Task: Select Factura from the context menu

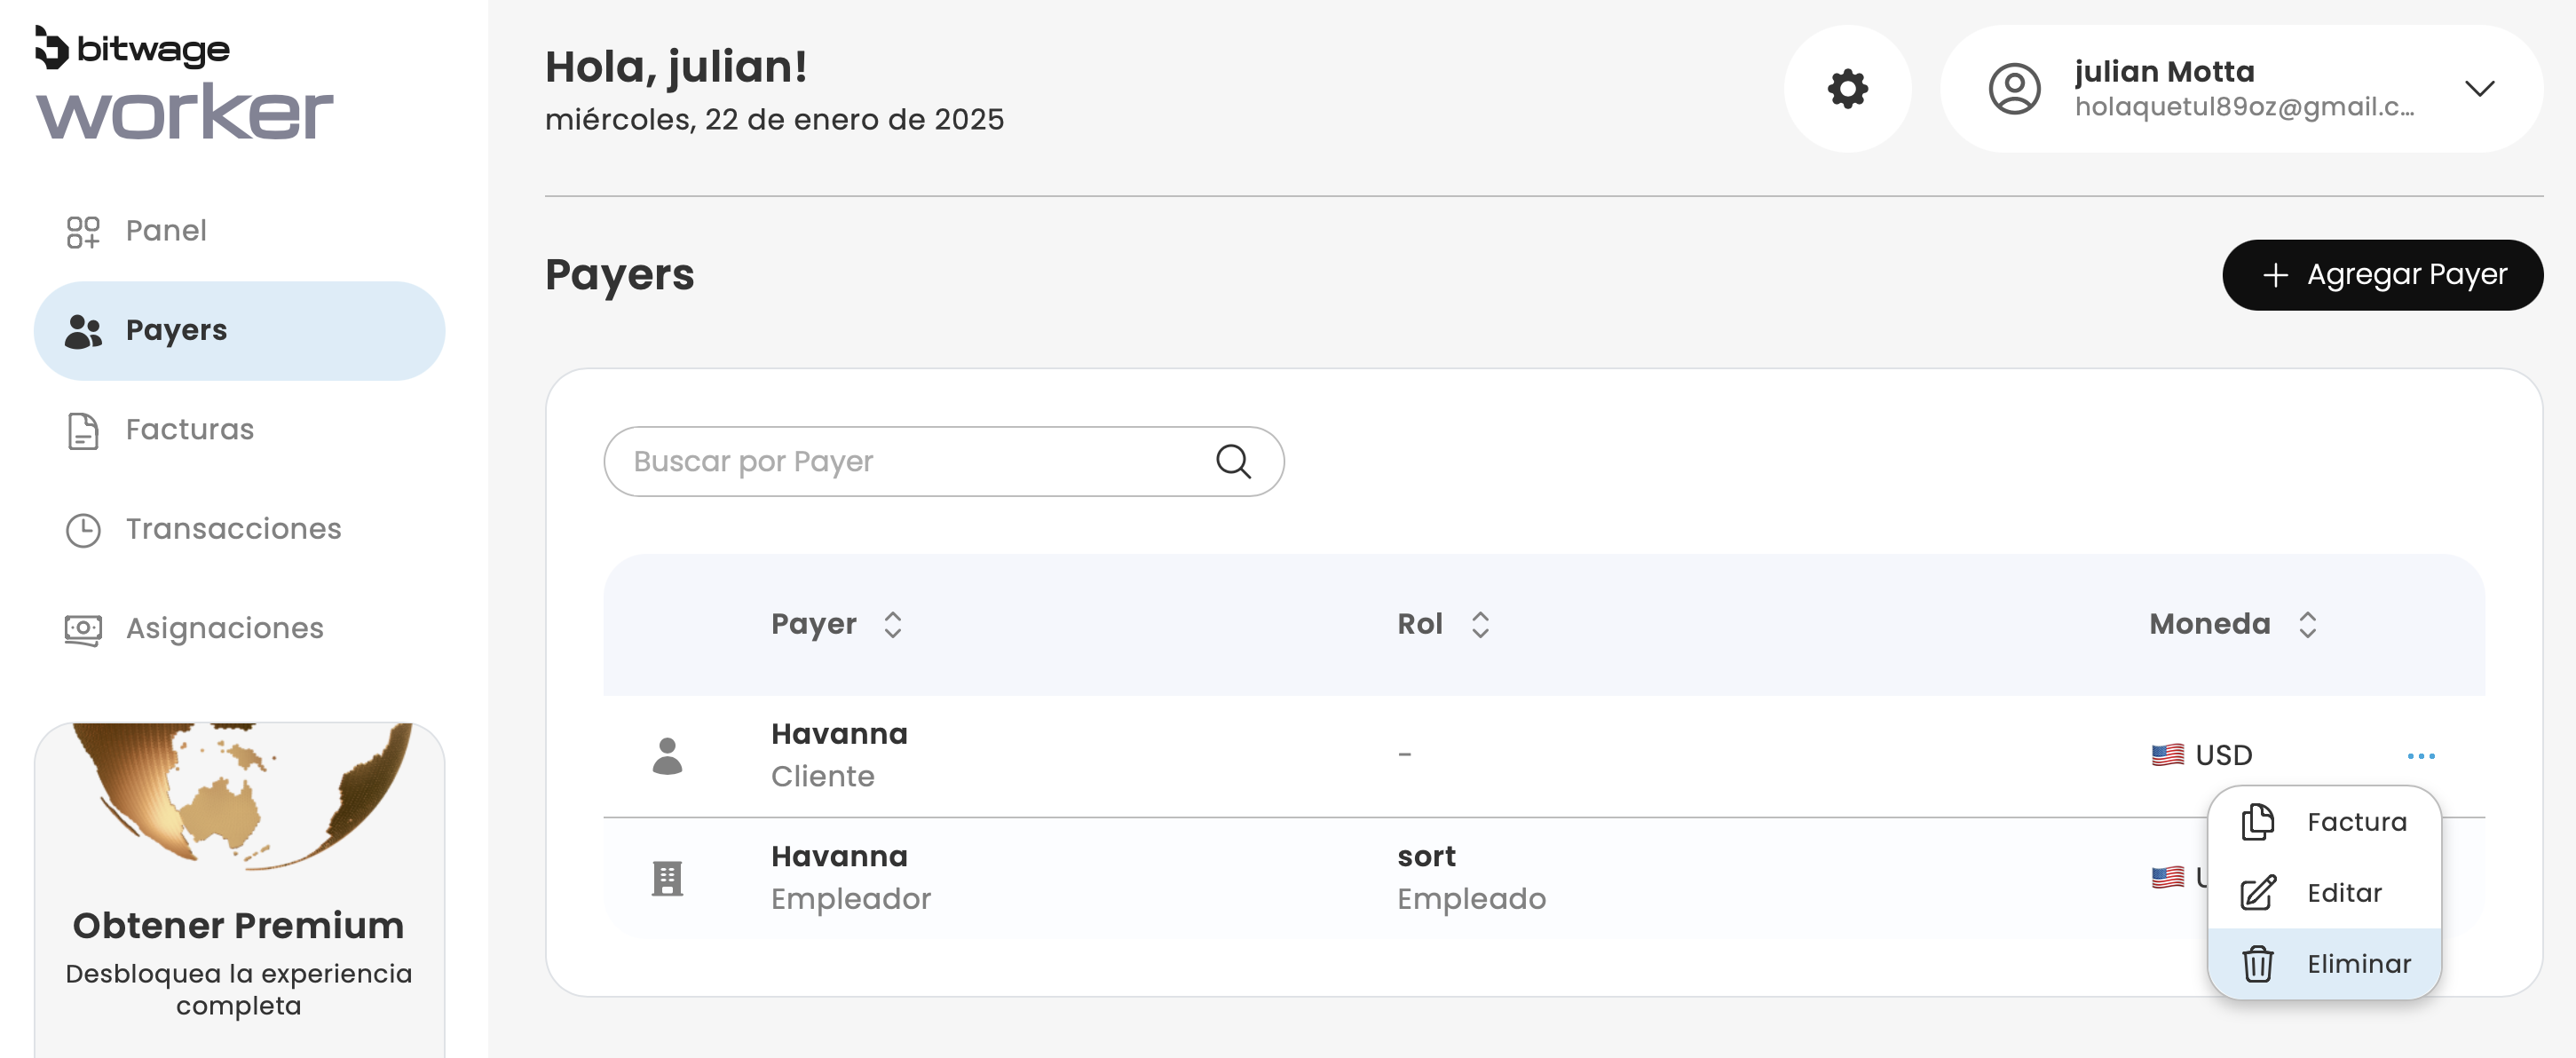Action: (2355, 822)
